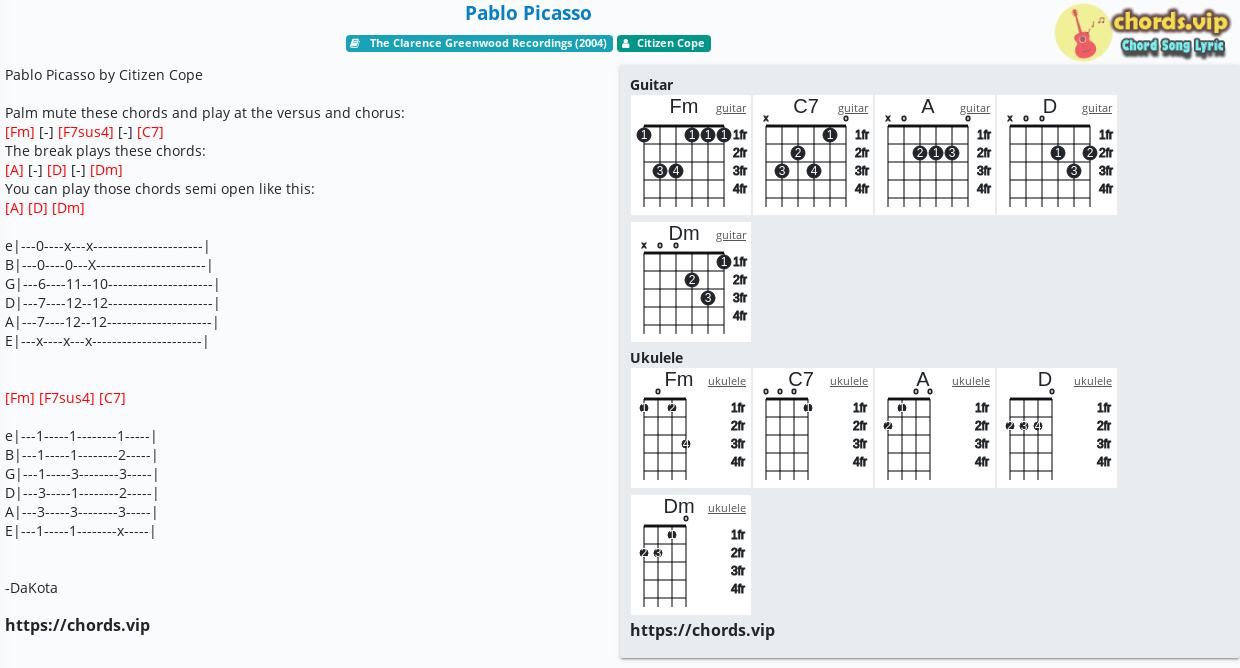Click the guitar link beside D chord

(1097, 108)
